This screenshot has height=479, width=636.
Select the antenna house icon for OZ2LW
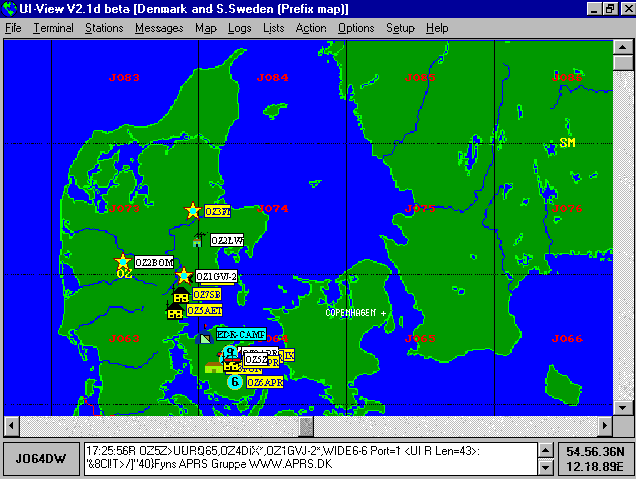[198, 240]
